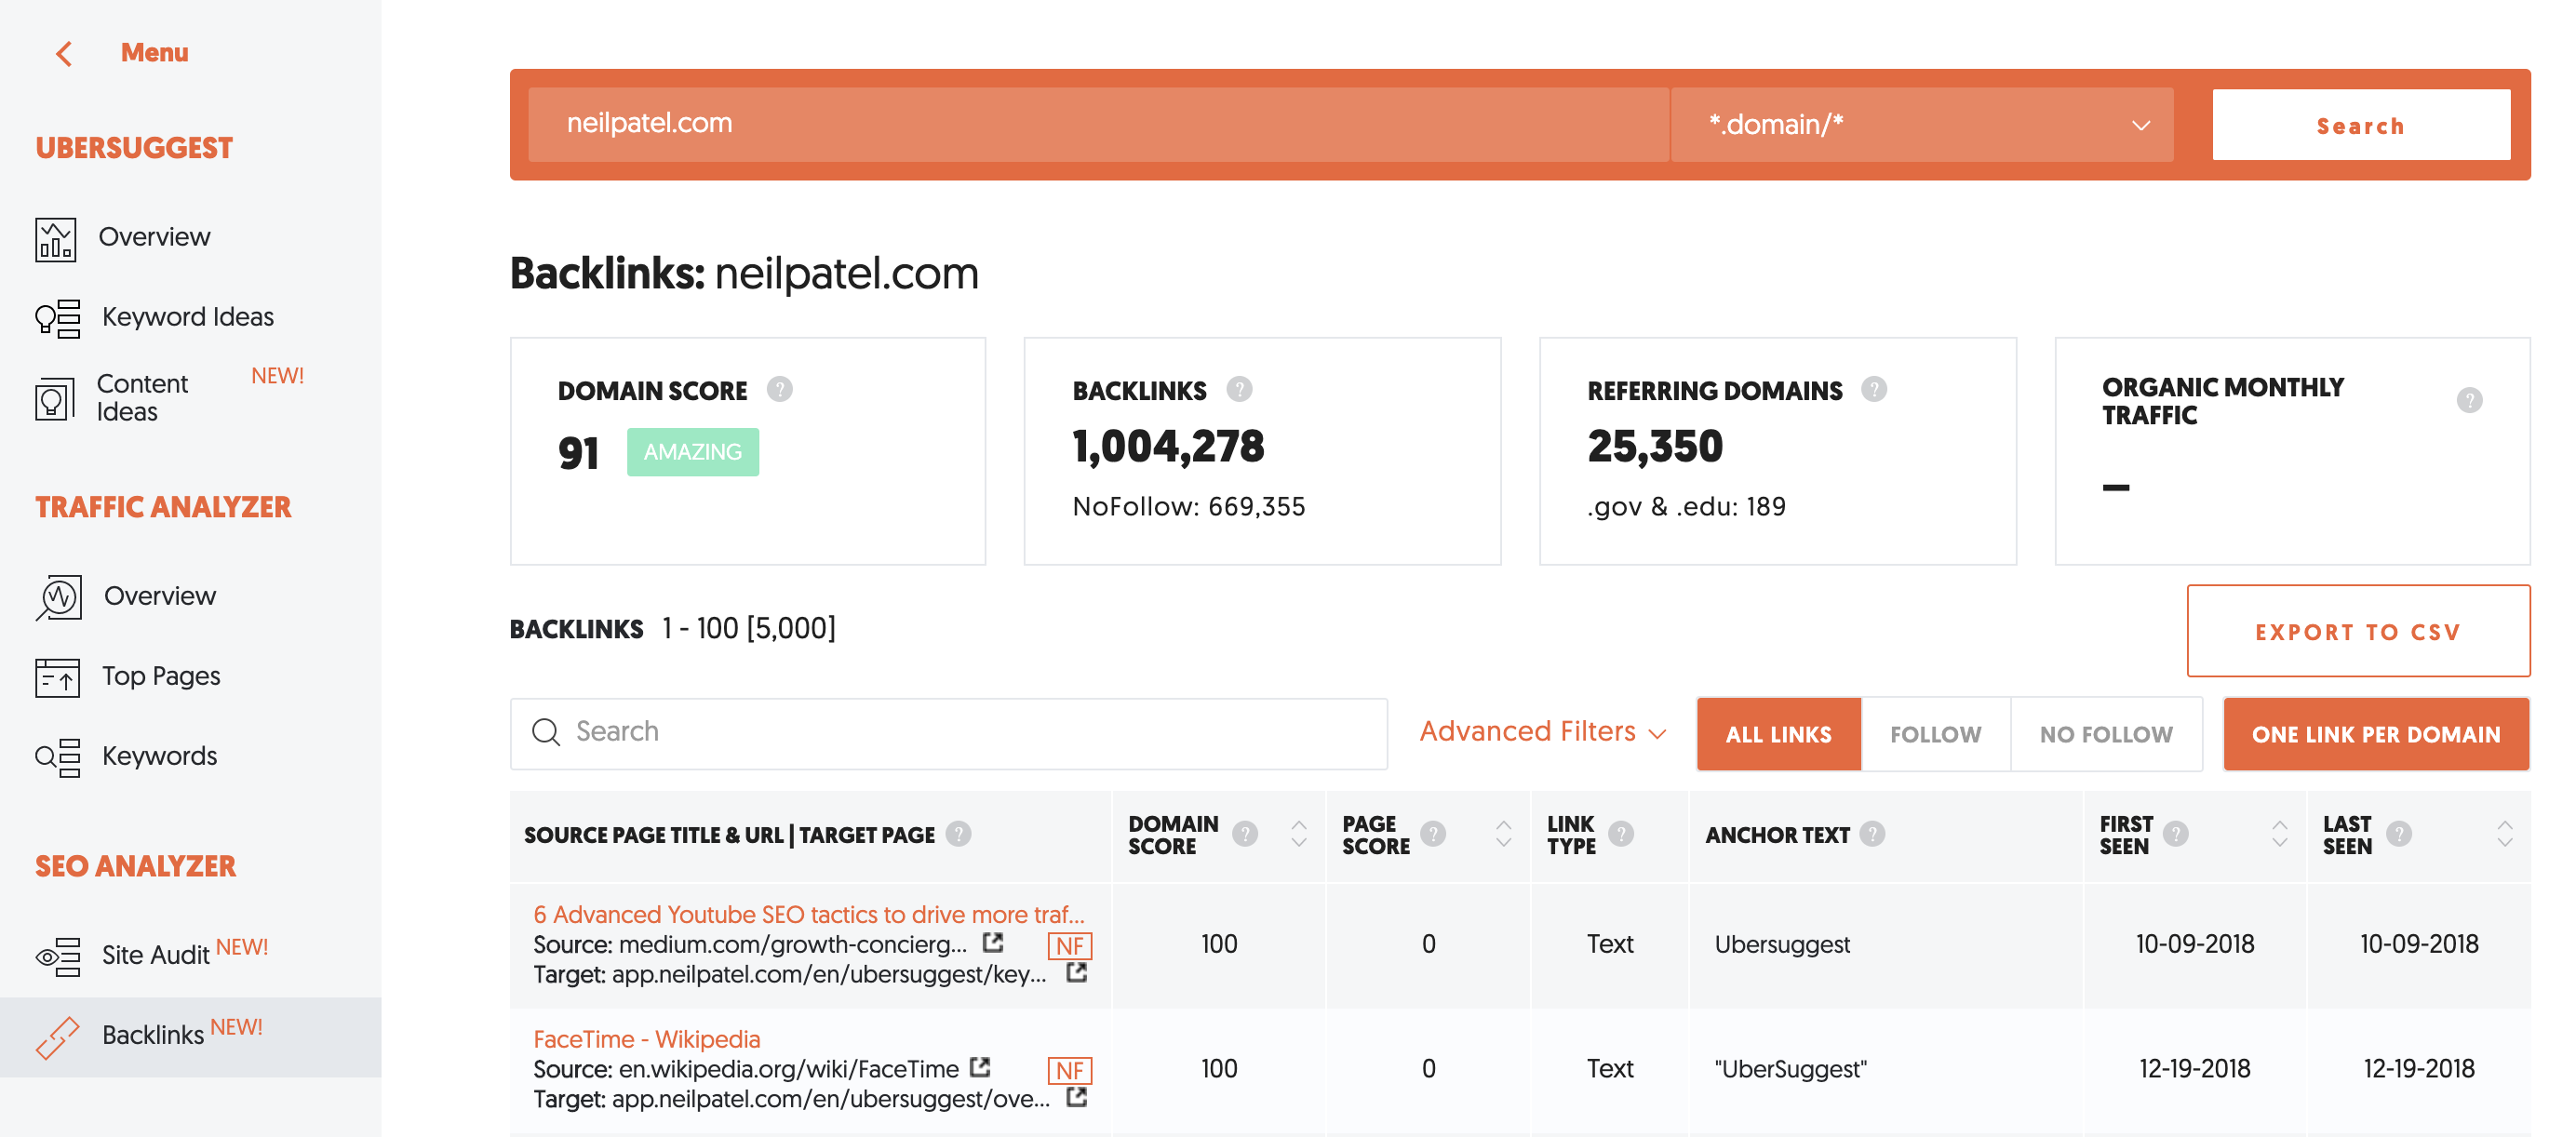Click the Top Pages icon
The height and width of the screenshot is (1137, 2576).
tap(57, 677)
